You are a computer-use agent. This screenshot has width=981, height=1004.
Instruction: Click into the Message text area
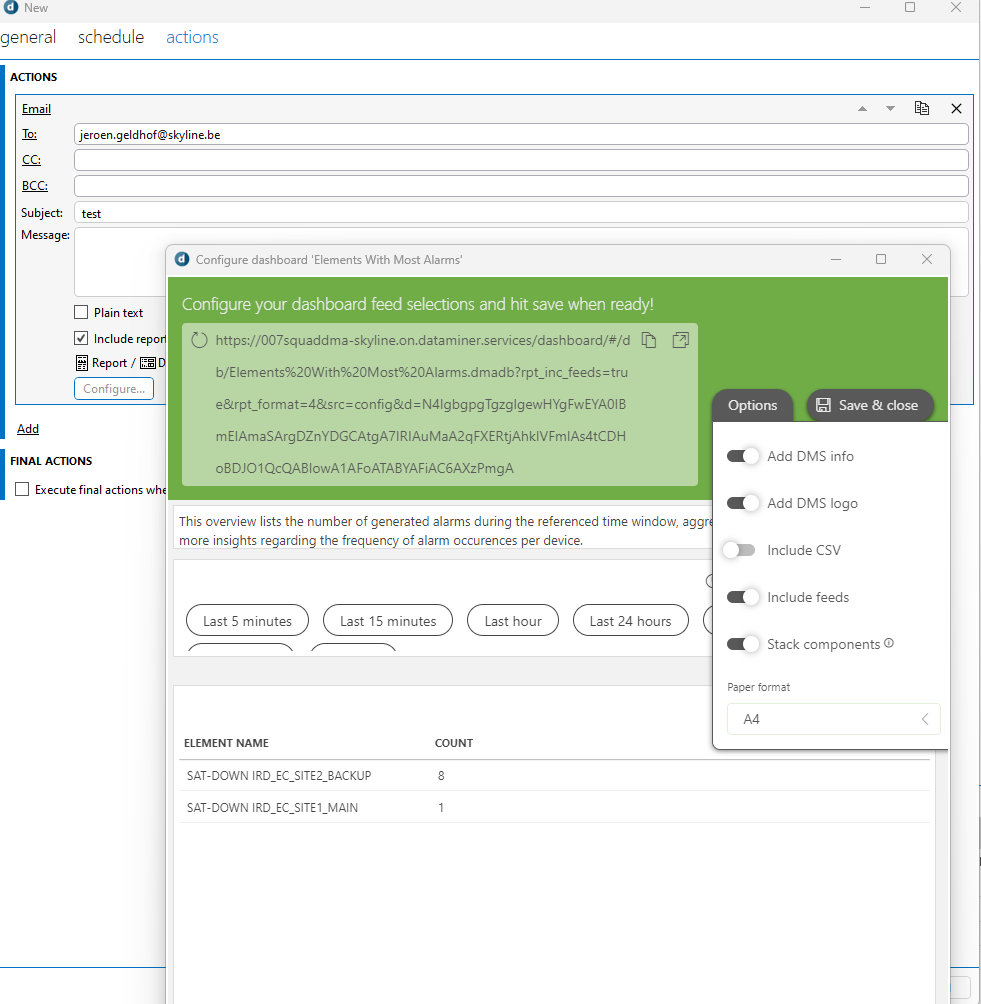click(120, 261)
